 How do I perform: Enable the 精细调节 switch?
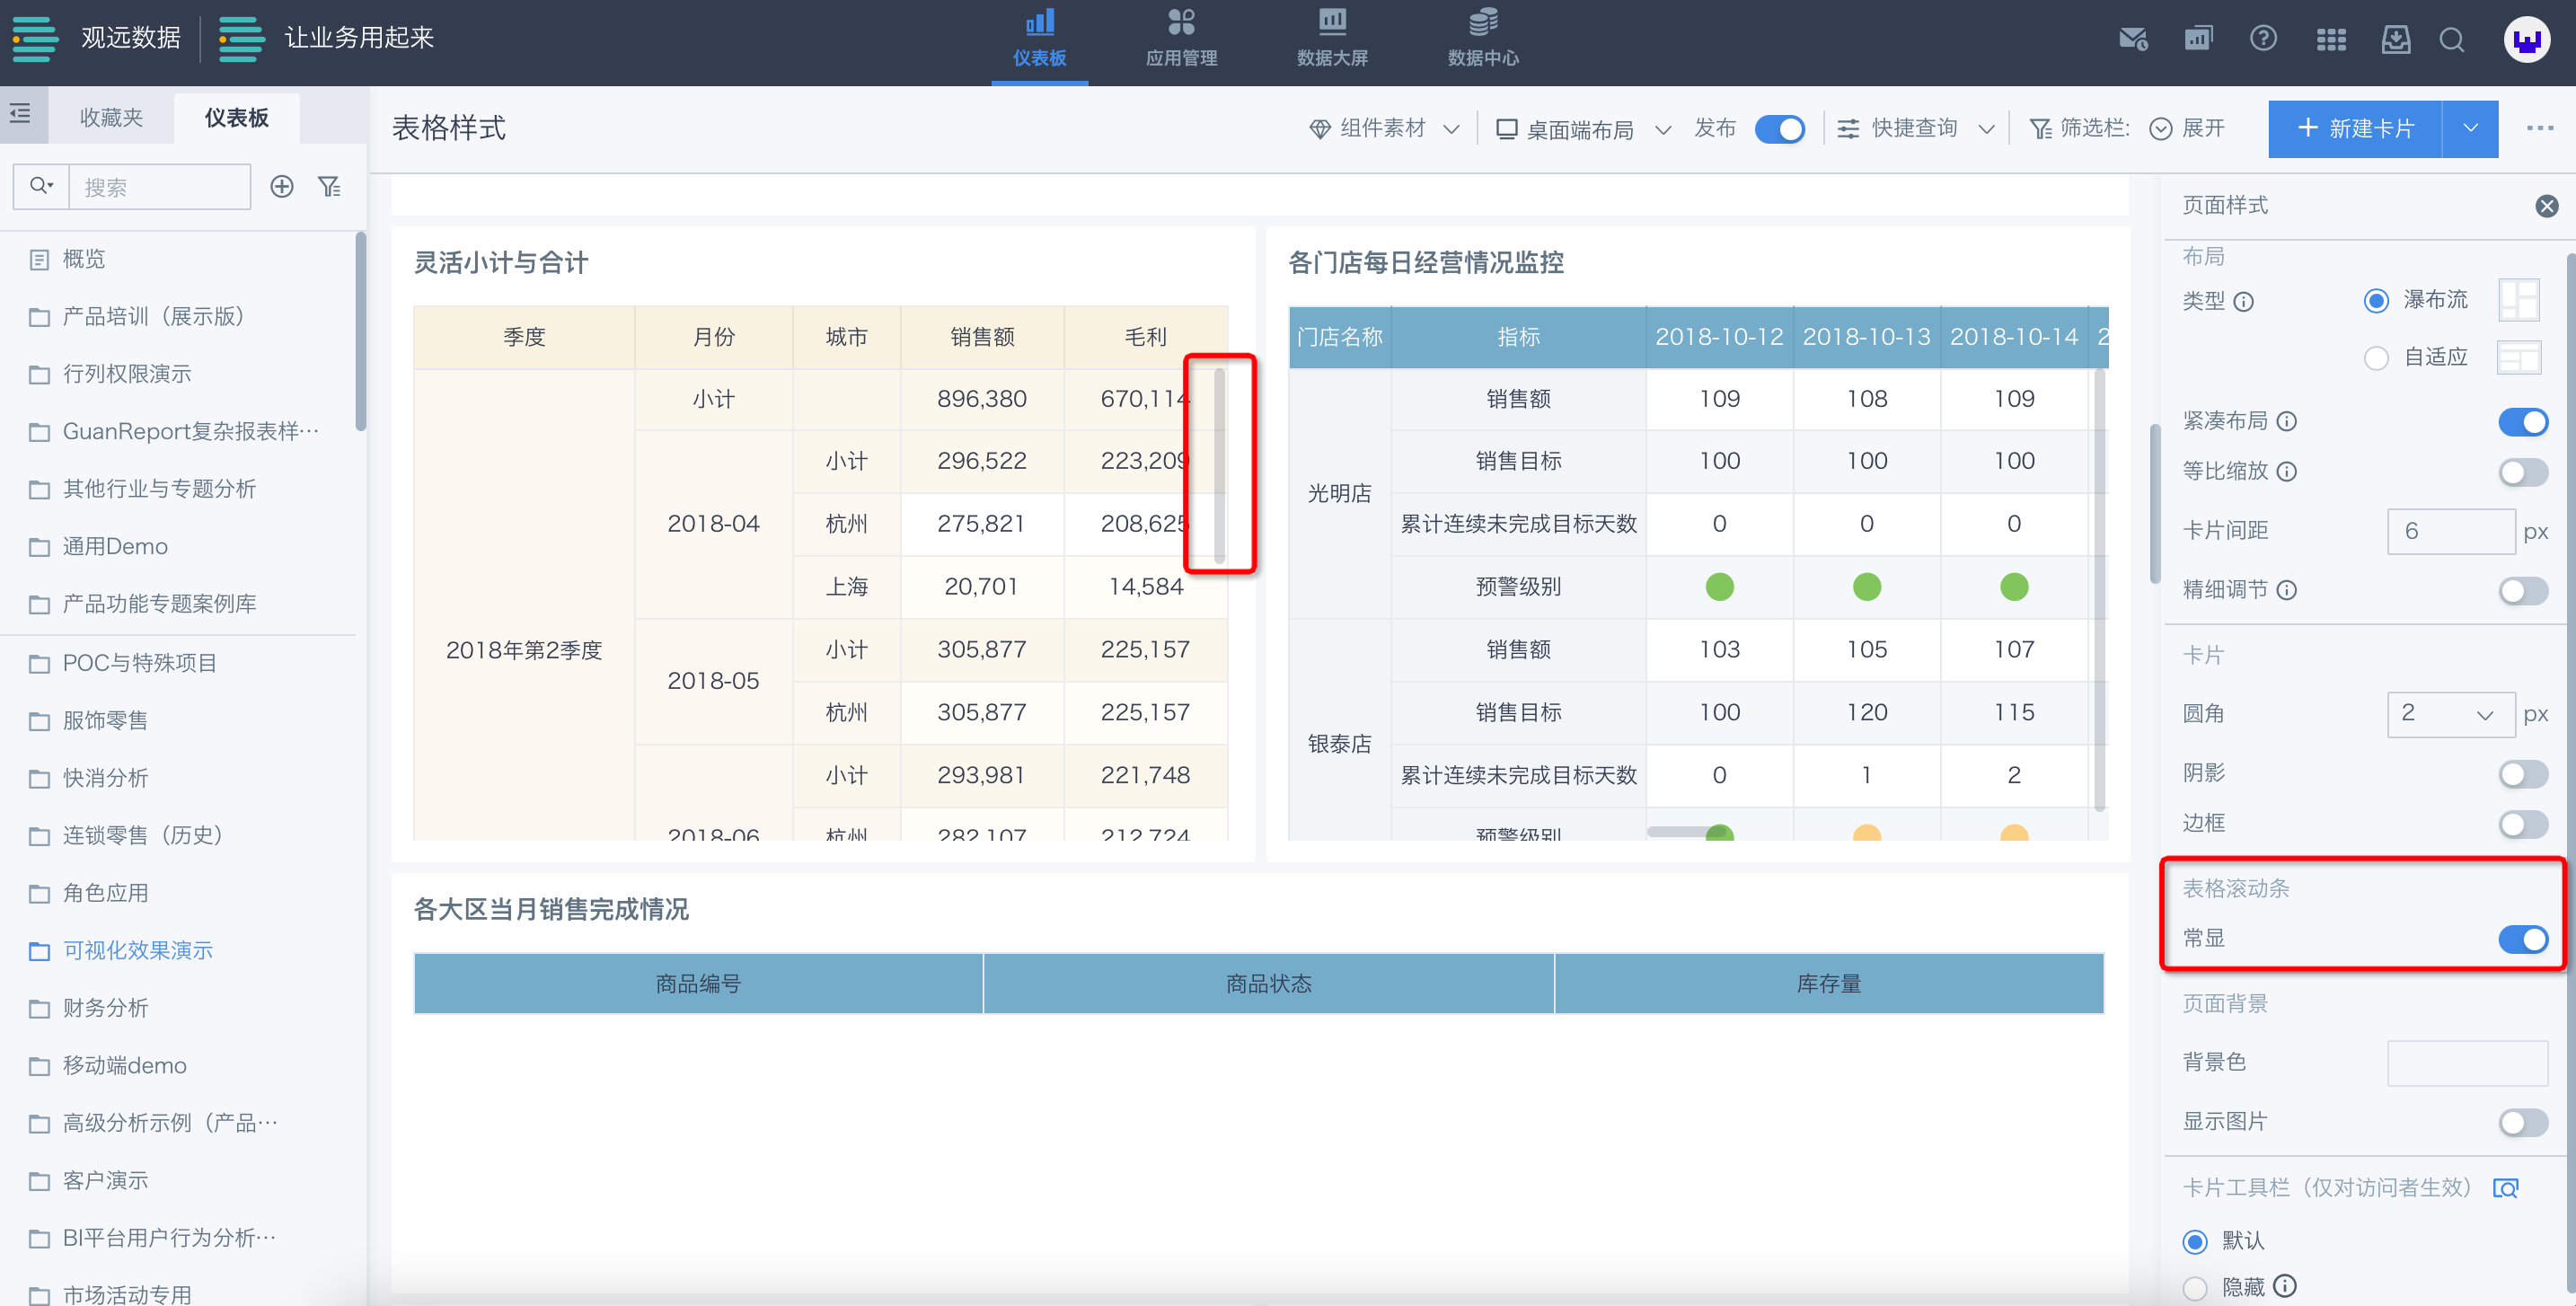tap(2522, 591)
